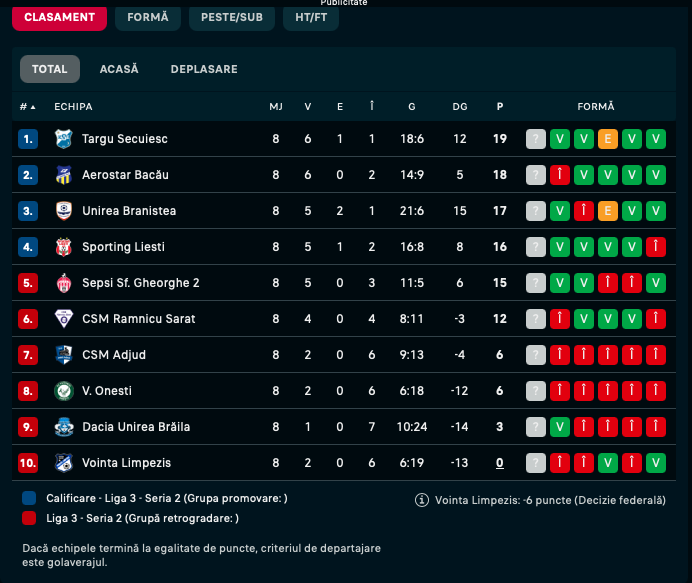Click Sepsi Sf. Gheorghe 2 crest icon
Screen dimensions: 692x583
point(64,283)
